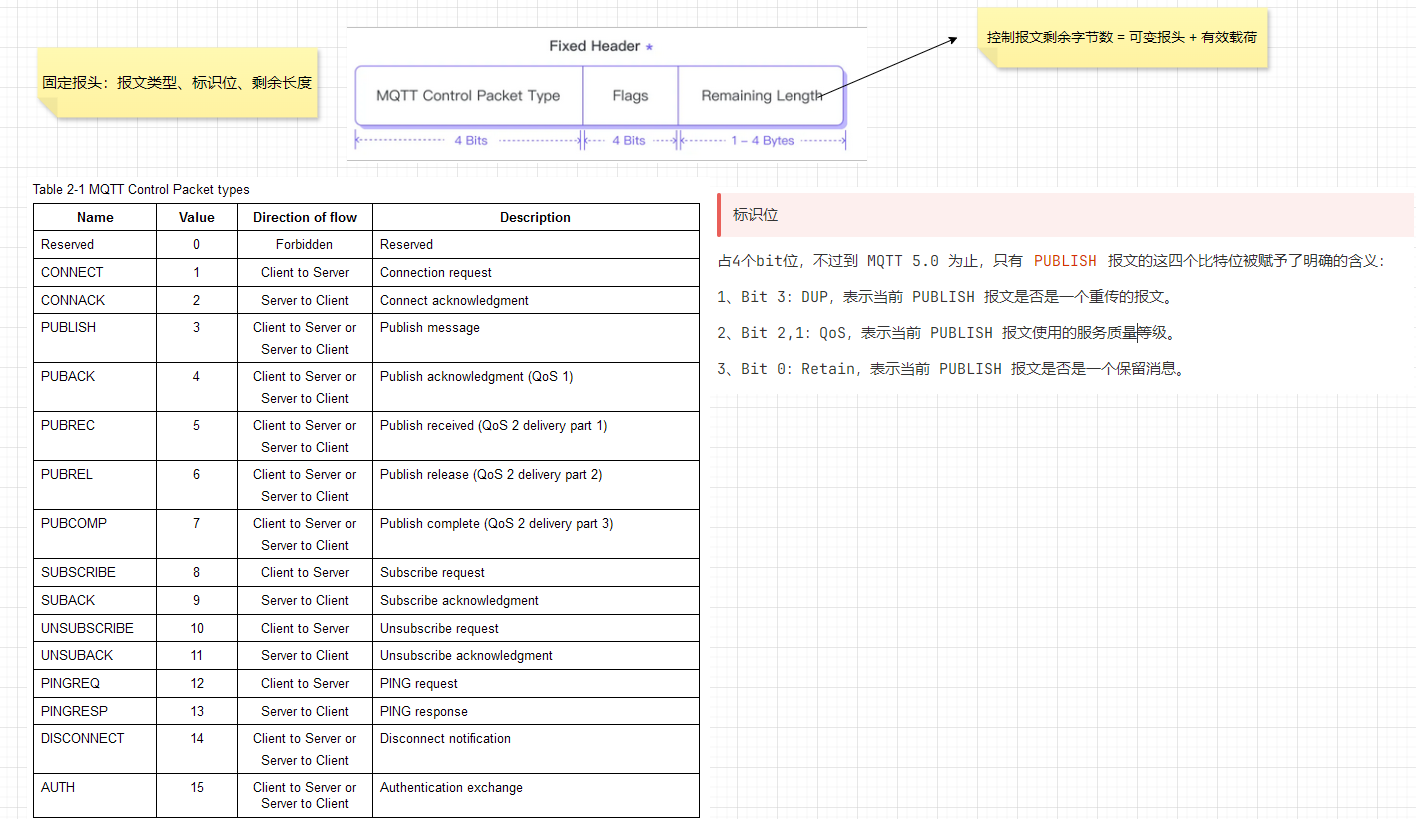Click the red PUBLISH code word in the paragraph
This screenshot has height=819, width=1416.
(1065, 260)
